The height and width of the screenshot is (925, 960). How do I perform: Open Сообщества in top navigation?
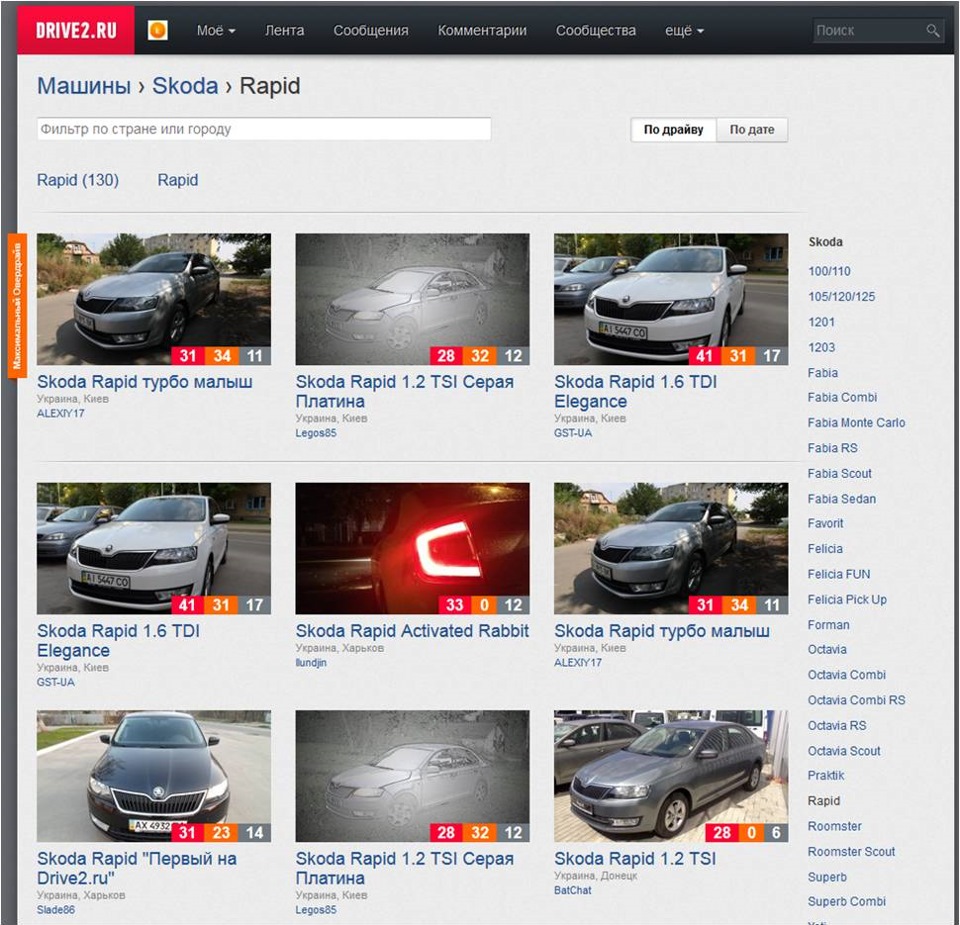pos(596,31)
